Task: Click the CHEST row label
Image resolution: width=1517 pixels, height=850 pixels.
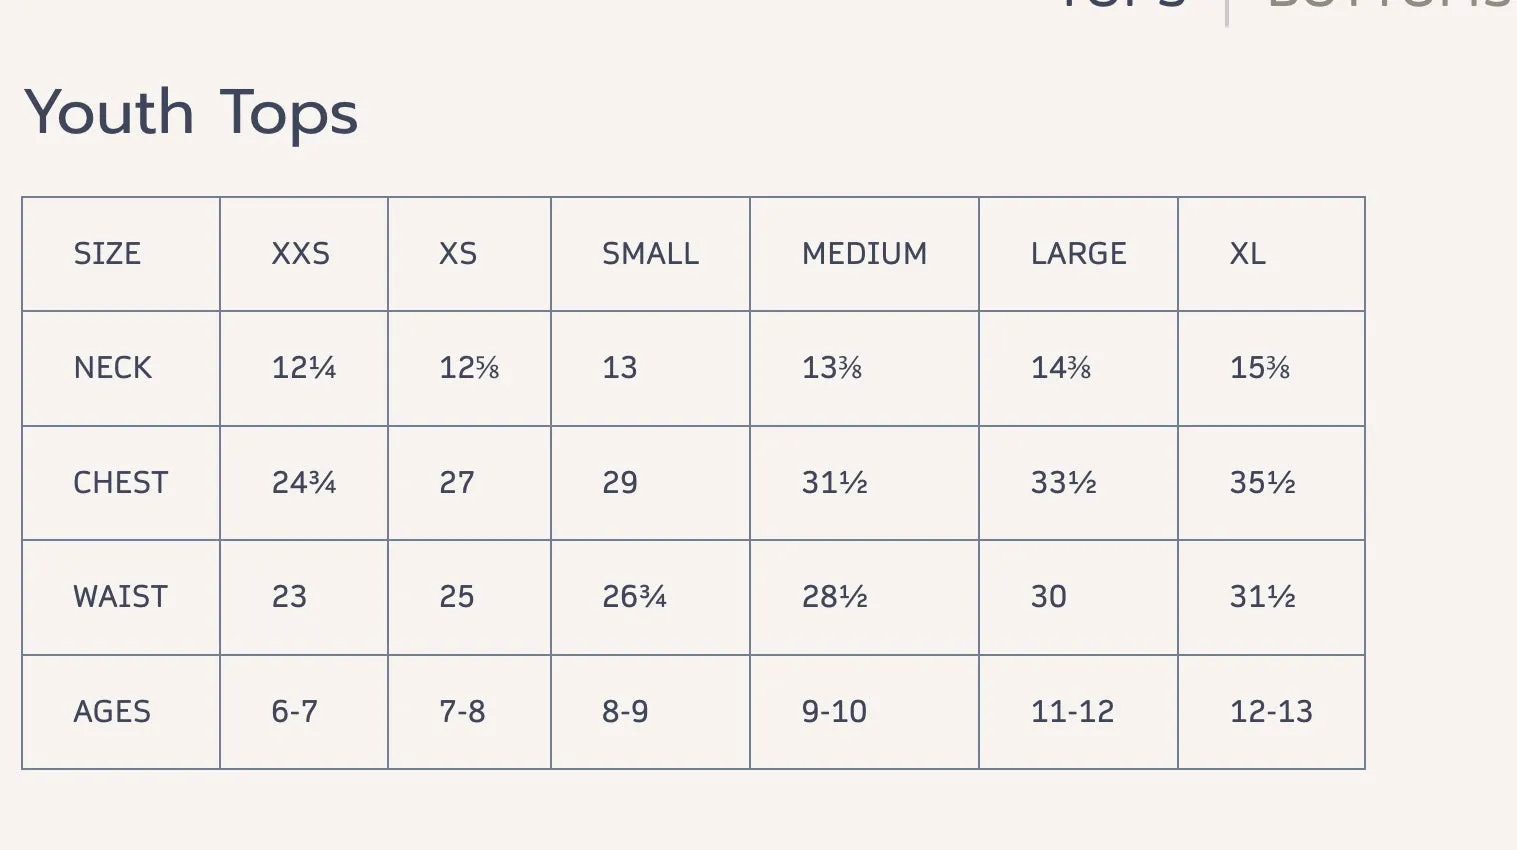Action: (121, 483)
